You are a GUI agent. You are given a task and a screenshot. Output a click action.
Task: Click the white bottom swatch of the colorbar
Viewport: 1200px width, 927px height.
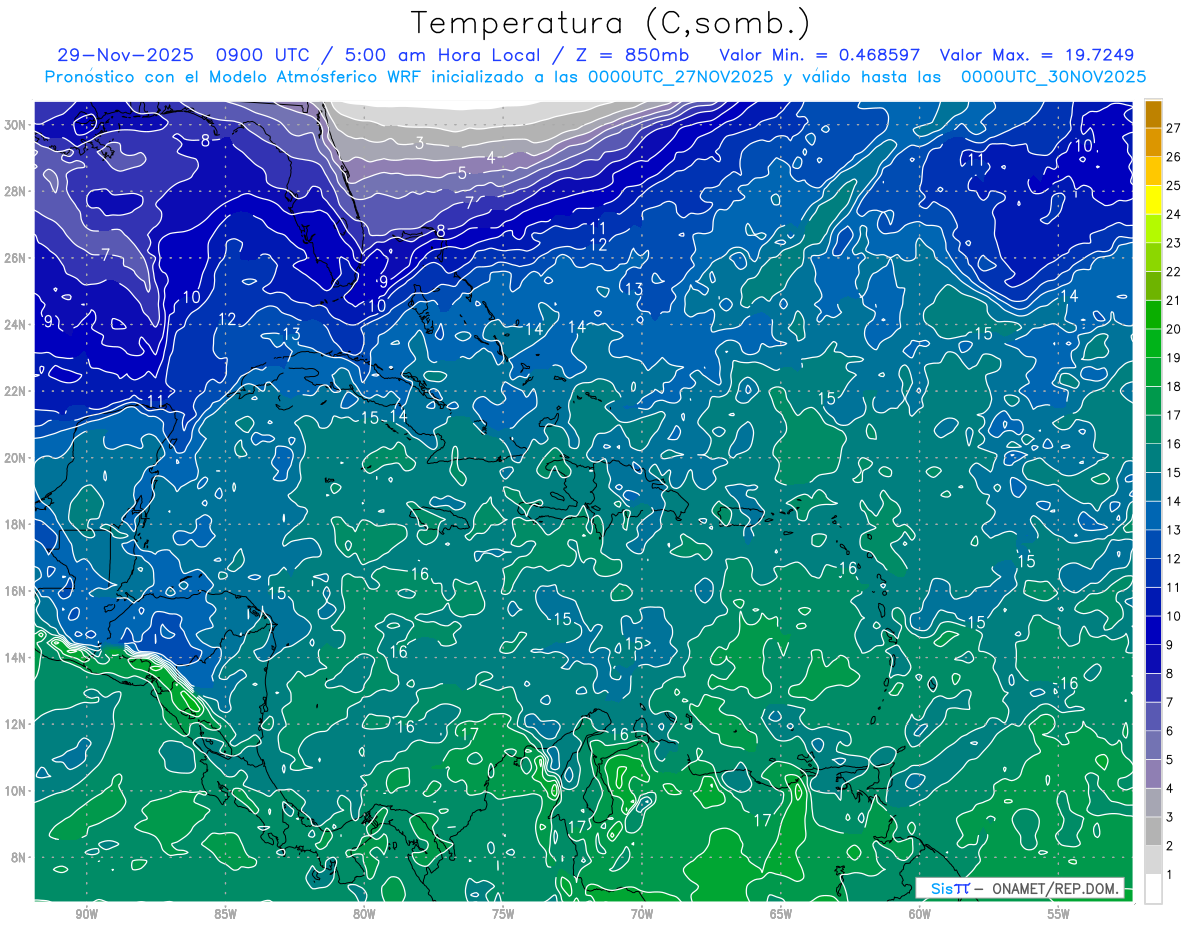[x=1153, y=889]
